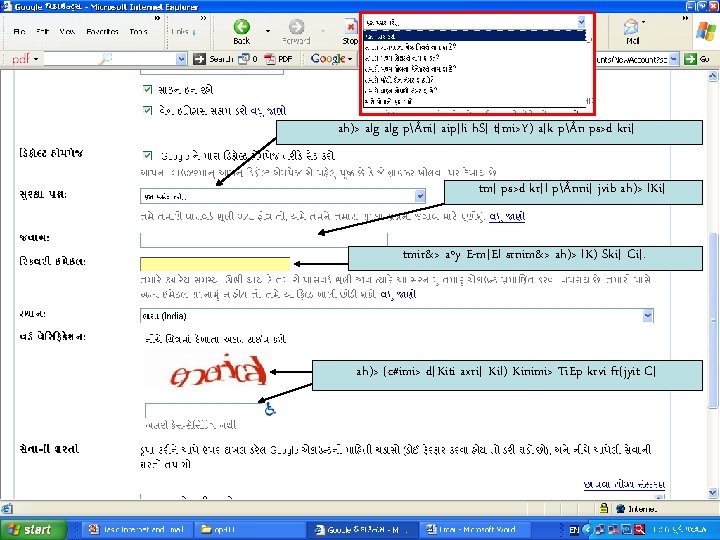Screen dimensions: 720x540
Task: Click learn-more link under security question
Action: point(507,216)
